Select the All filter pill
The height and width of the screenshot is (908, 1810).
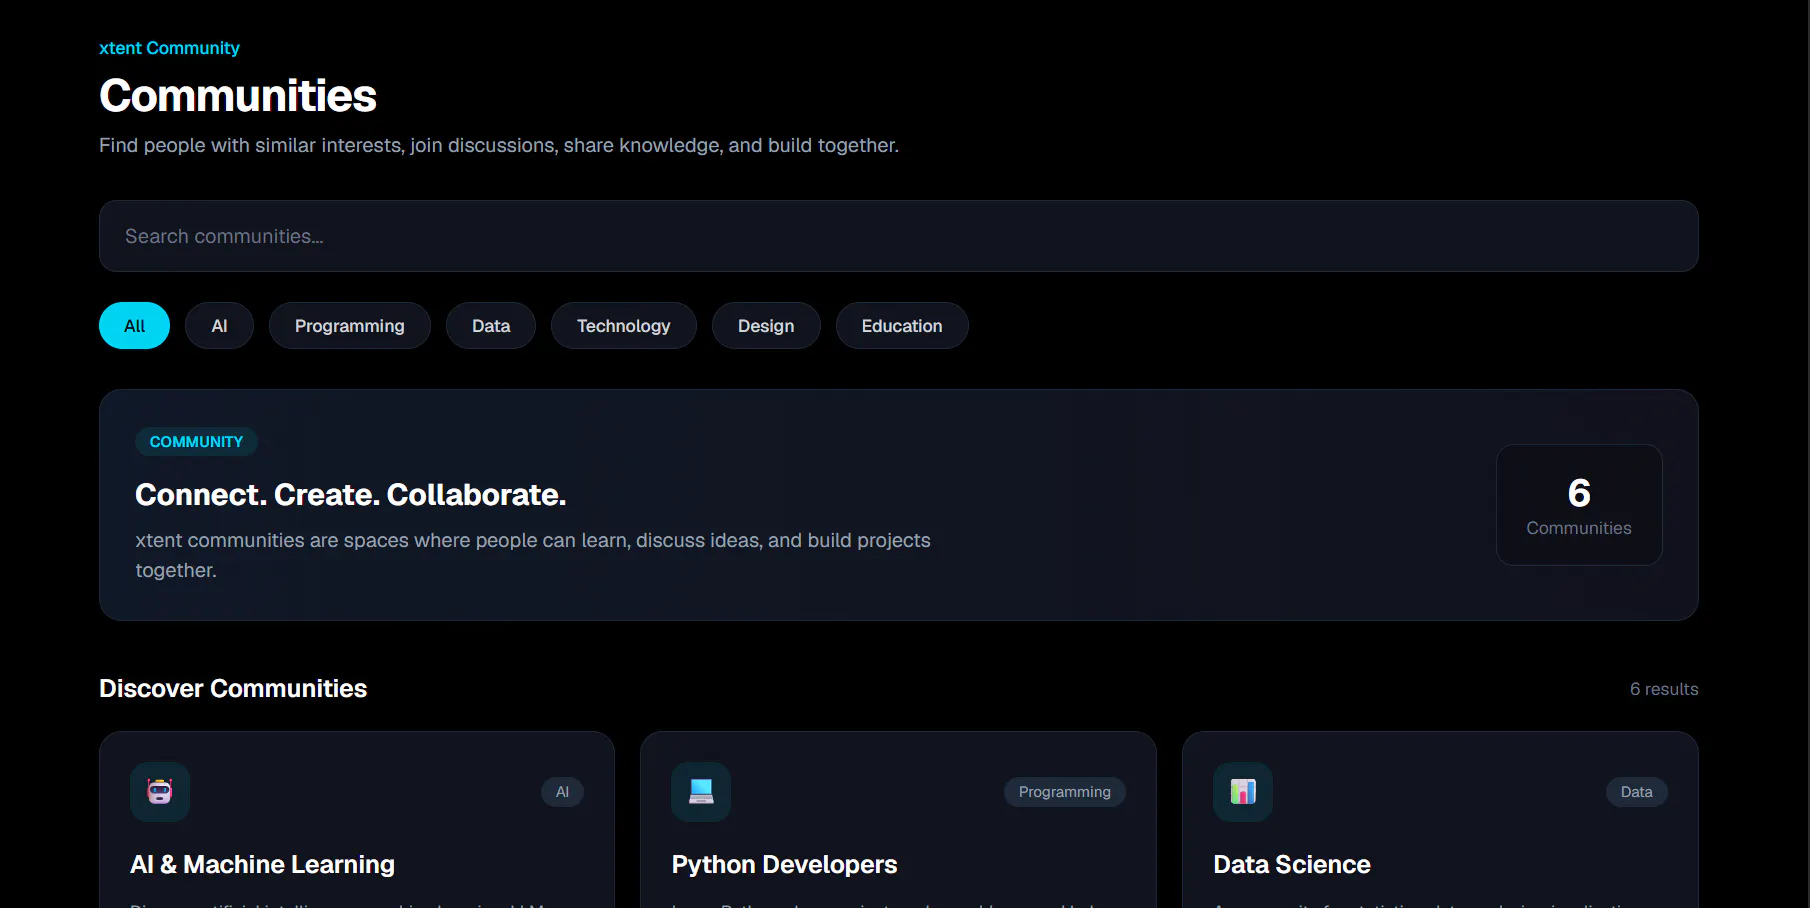[134, 326]
